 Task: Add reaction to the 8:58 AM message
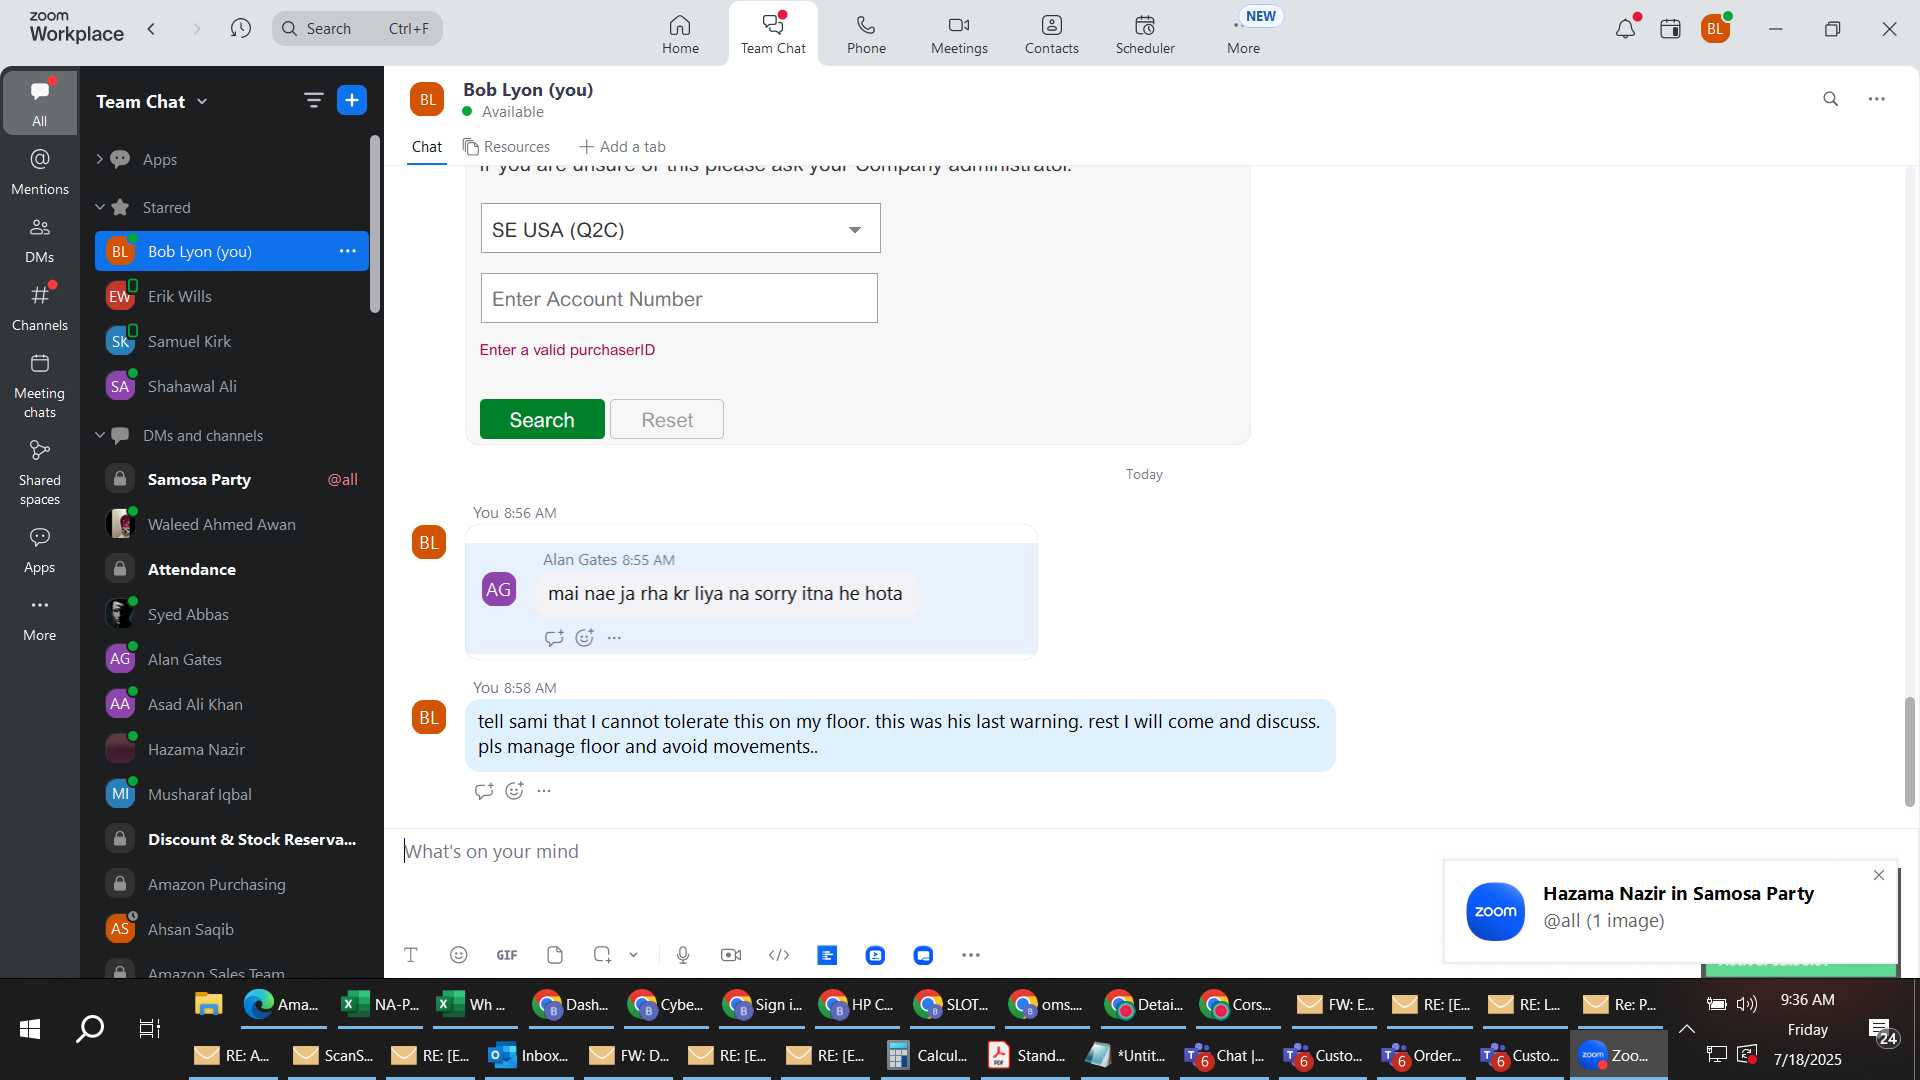(x=515, y=791)
